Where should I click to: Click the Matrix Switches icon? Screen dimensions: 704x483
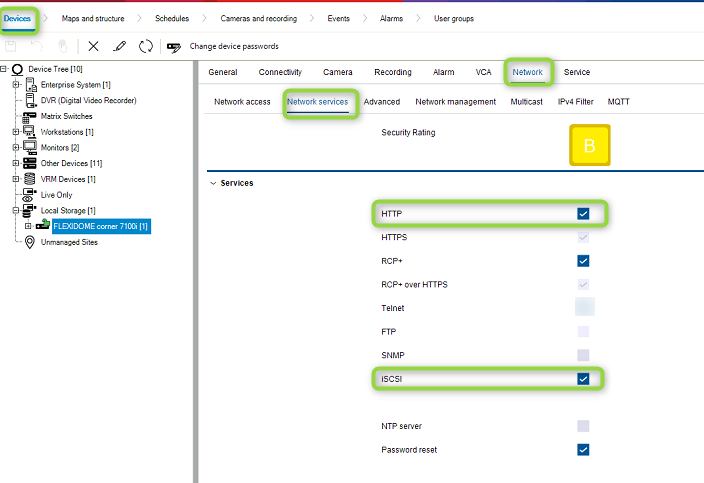30,116
